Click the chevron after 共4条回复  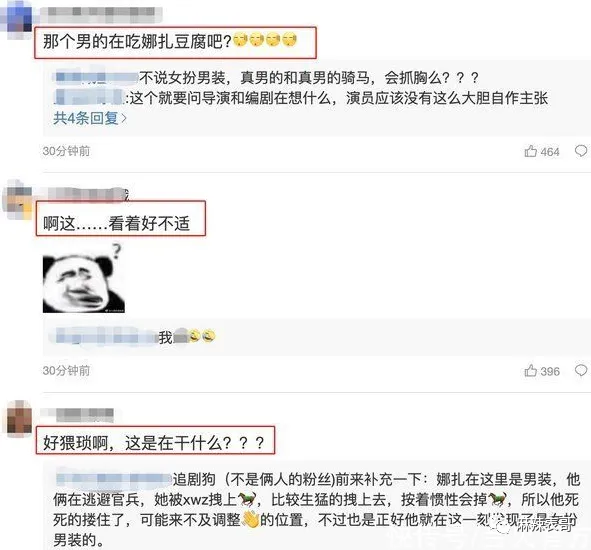124,119
